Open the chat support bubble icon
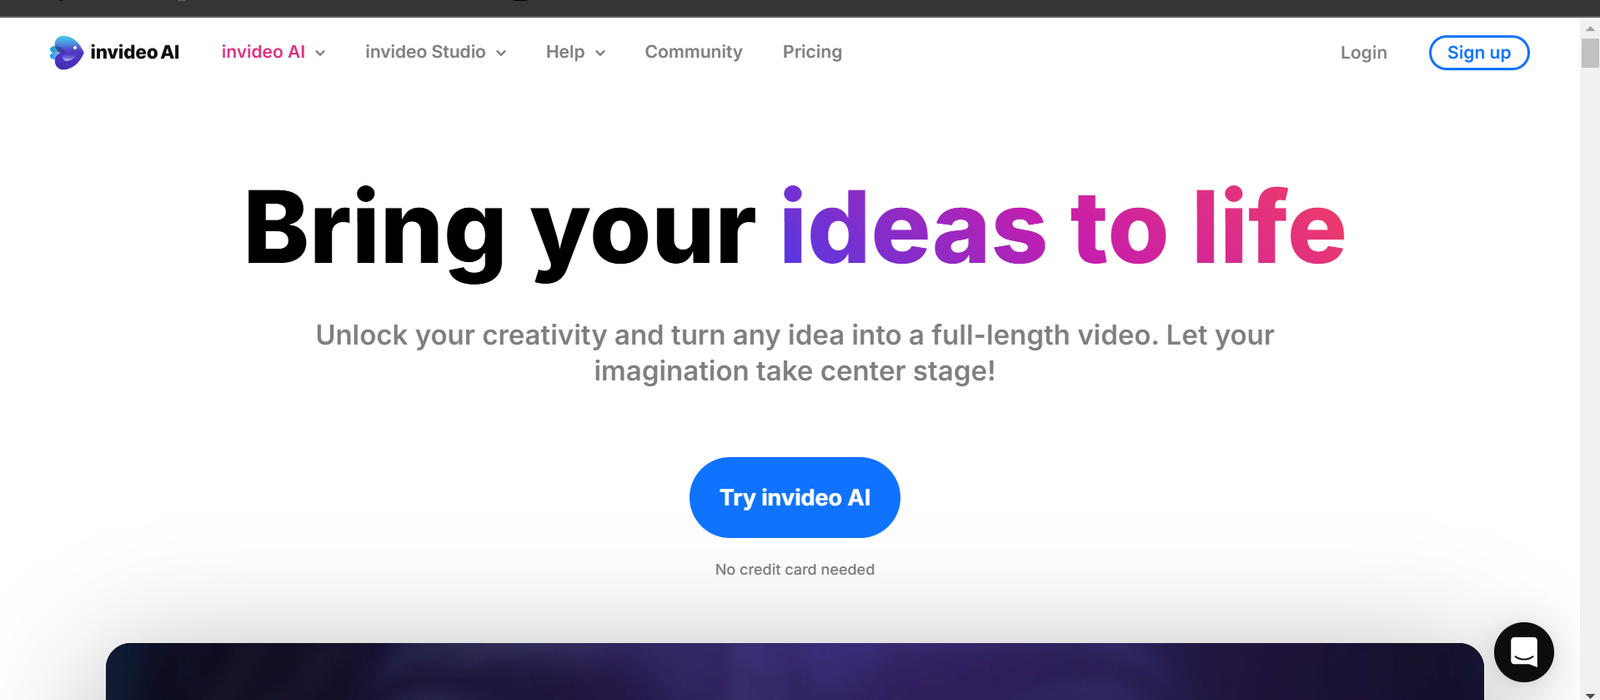 pos(1524,652)
